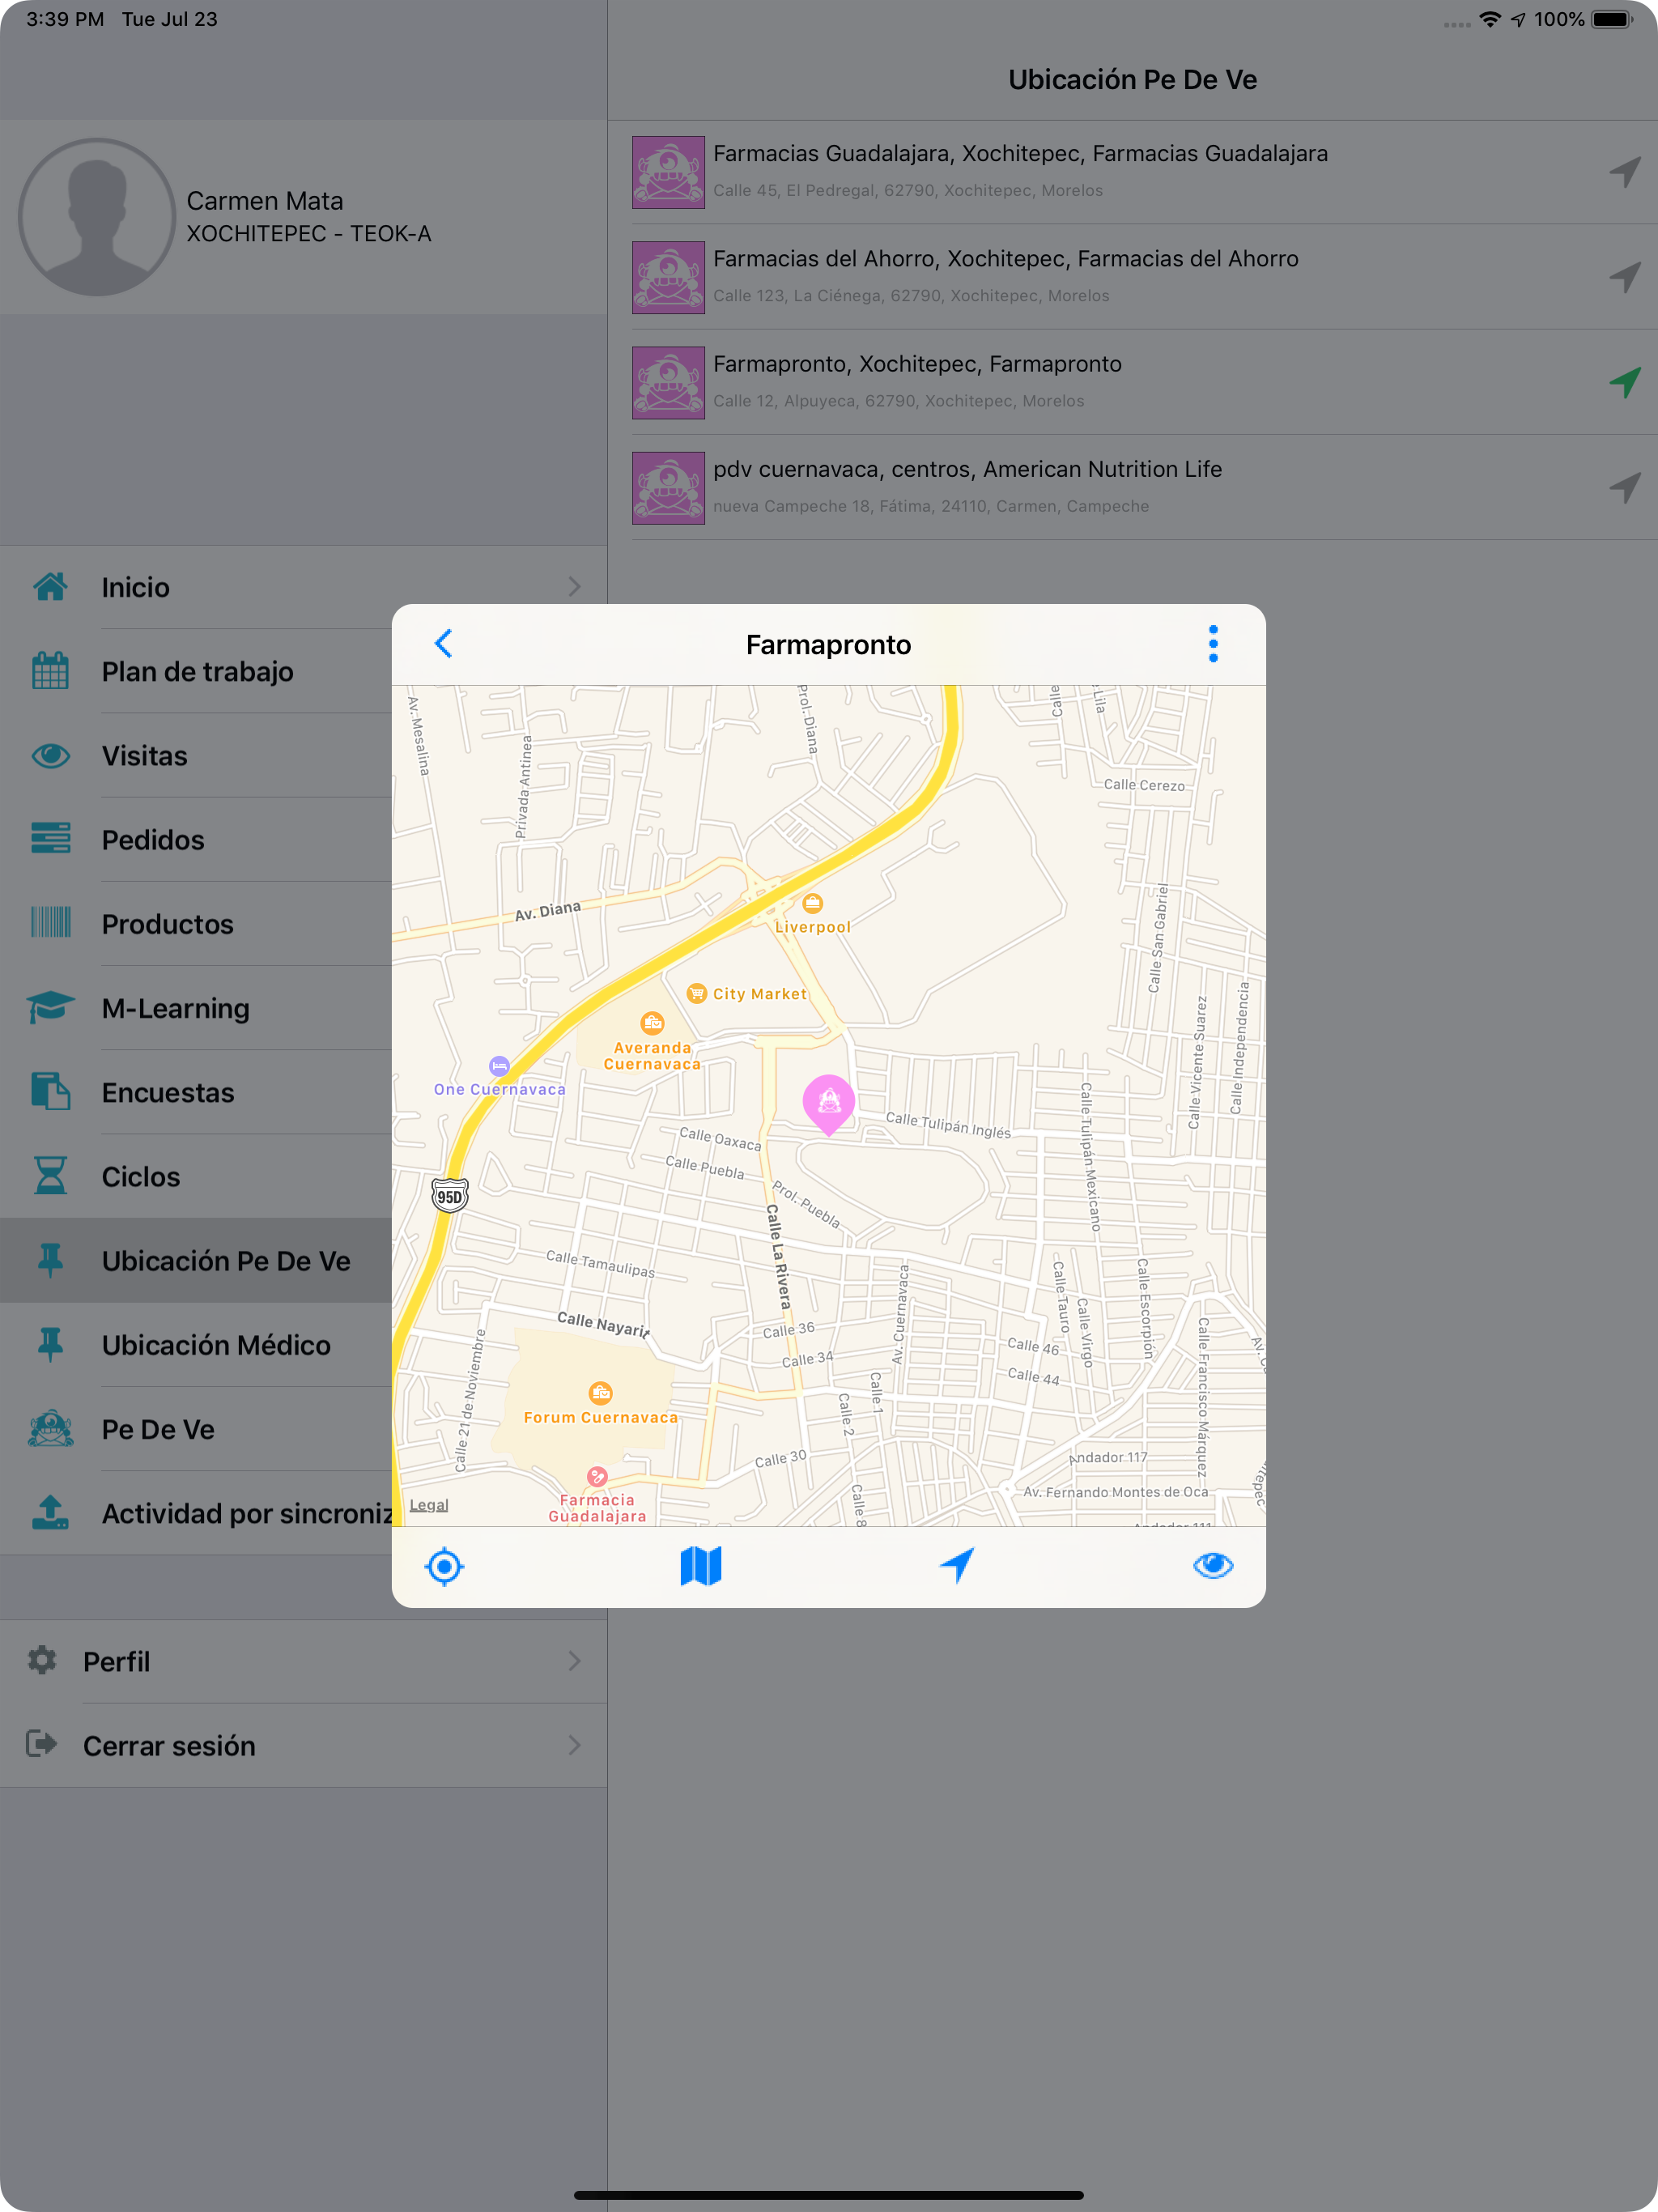Tap the Liverpool store marker on map
The image size is (1658, 2212).
coord(813,904)
